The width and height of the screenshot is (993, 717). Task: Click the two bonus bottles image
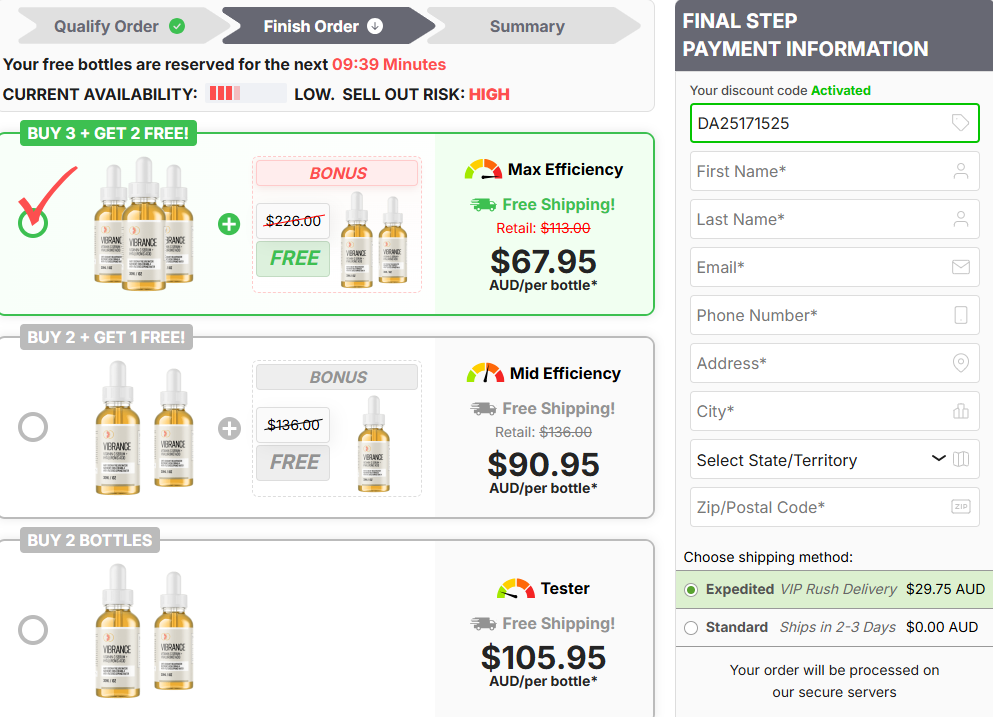[x=374, y=240]
